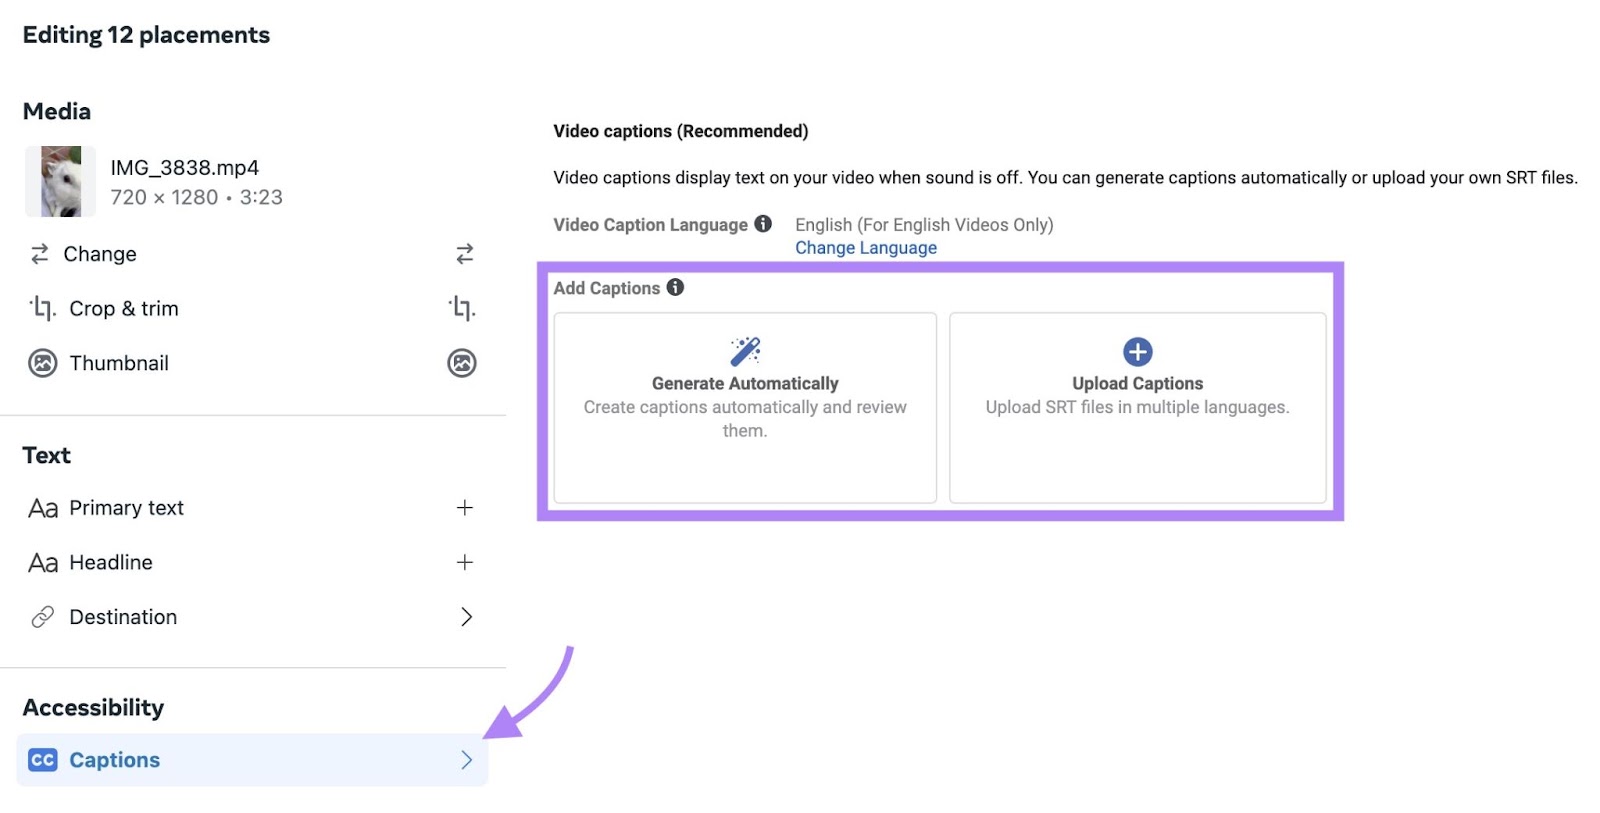
Task: Open the Thumbnail editor icon
Action: tap(462, 363)
